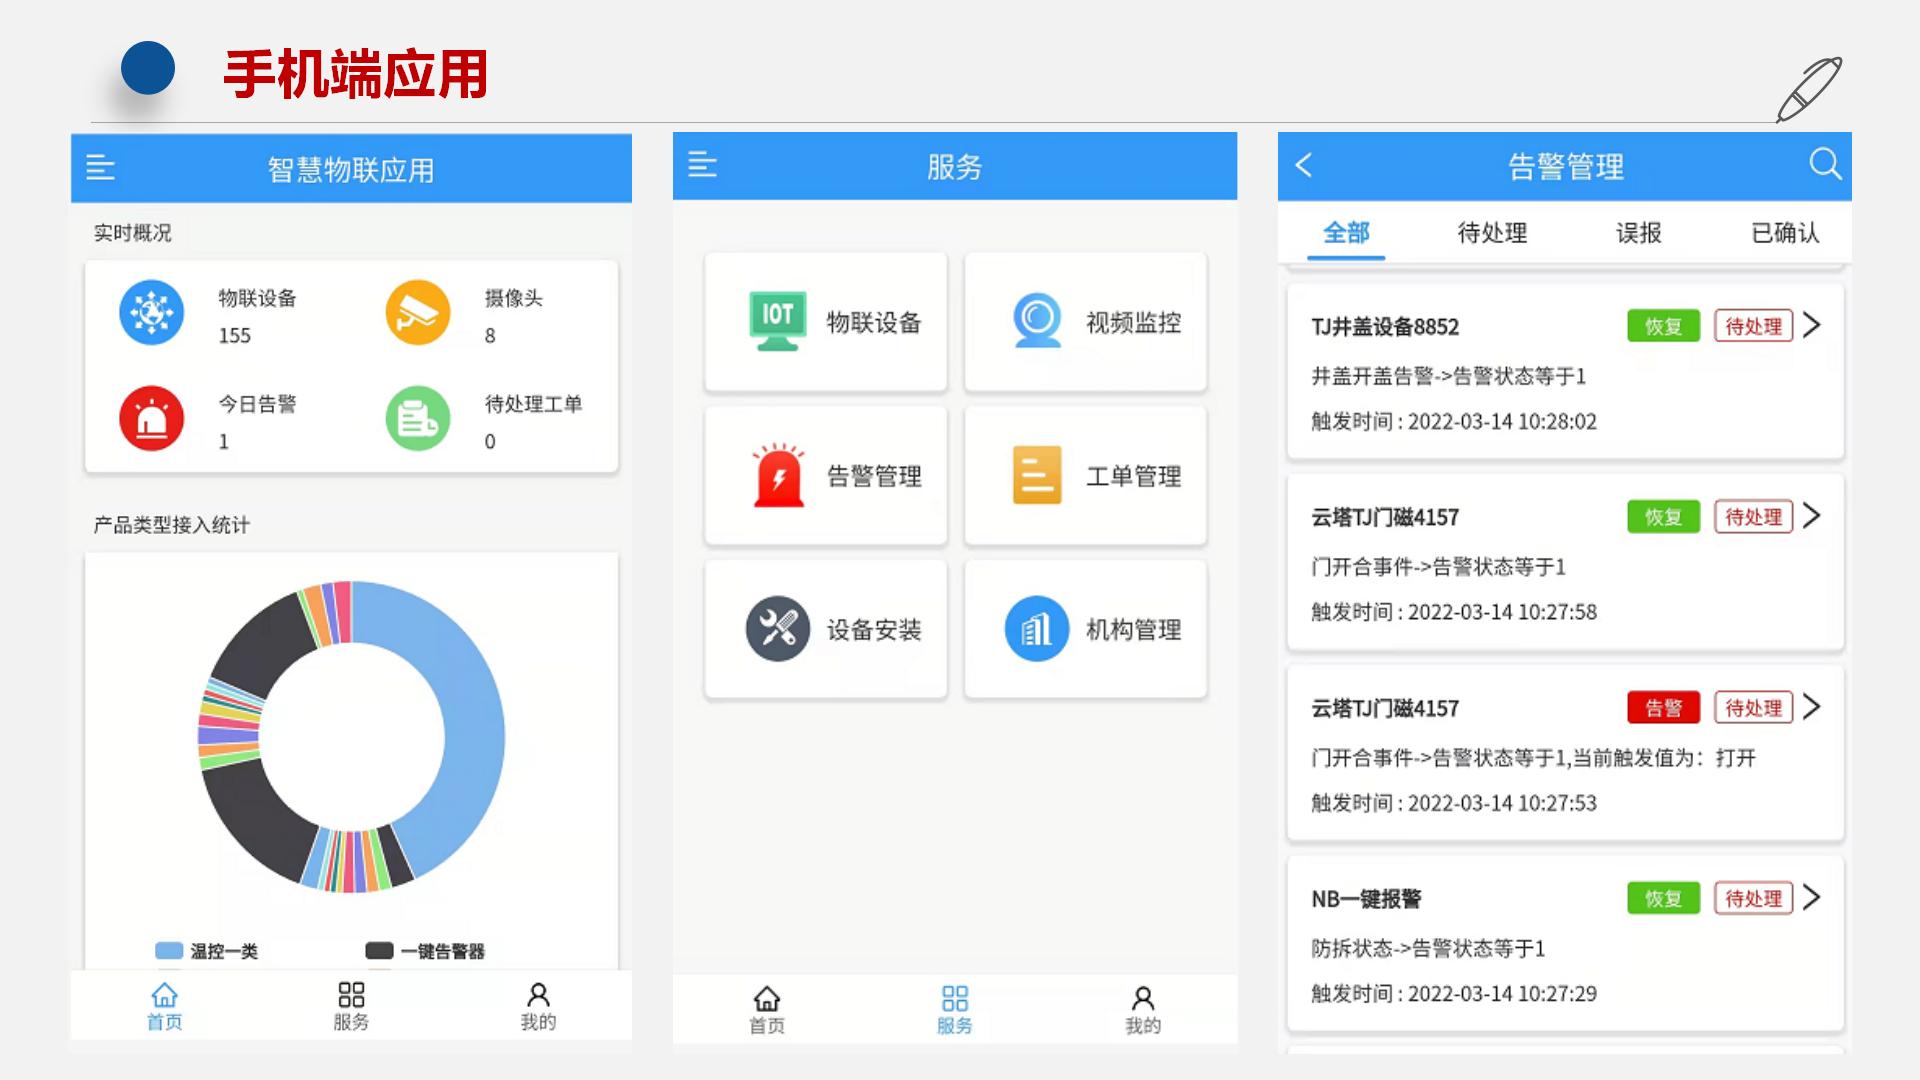Tap the back arrow on 告警管理 screen
This screenshot has height=1080, width=1920.
click(x=1304, y=165)
